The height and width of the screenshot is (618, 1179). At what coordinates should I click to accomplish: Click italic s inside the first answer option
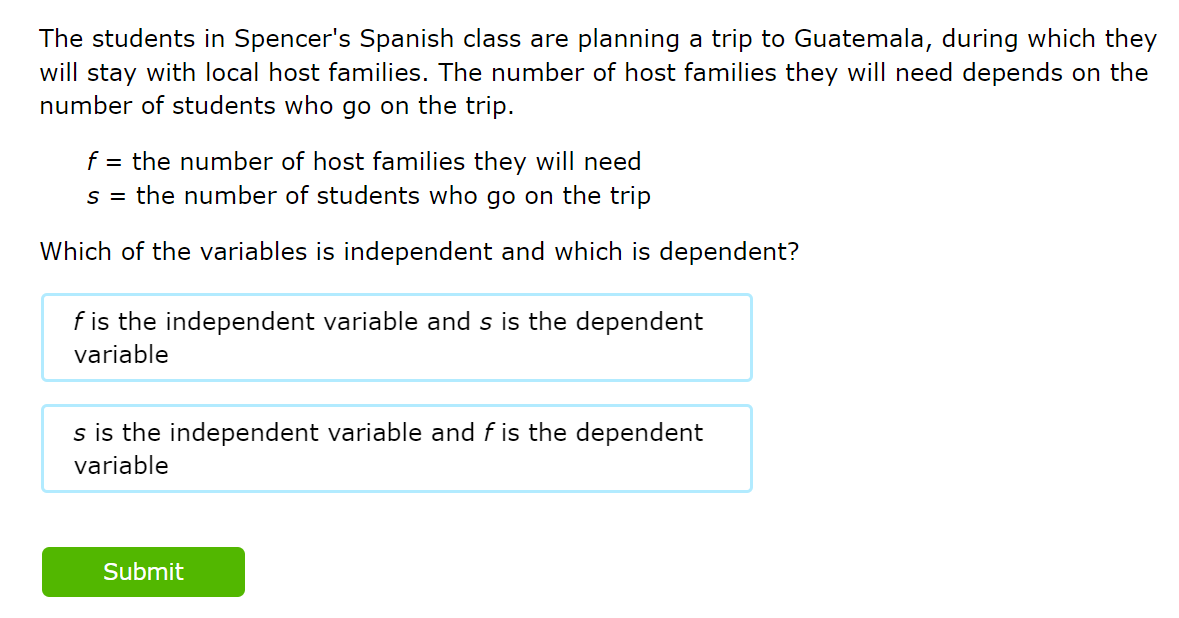(485, 321)
